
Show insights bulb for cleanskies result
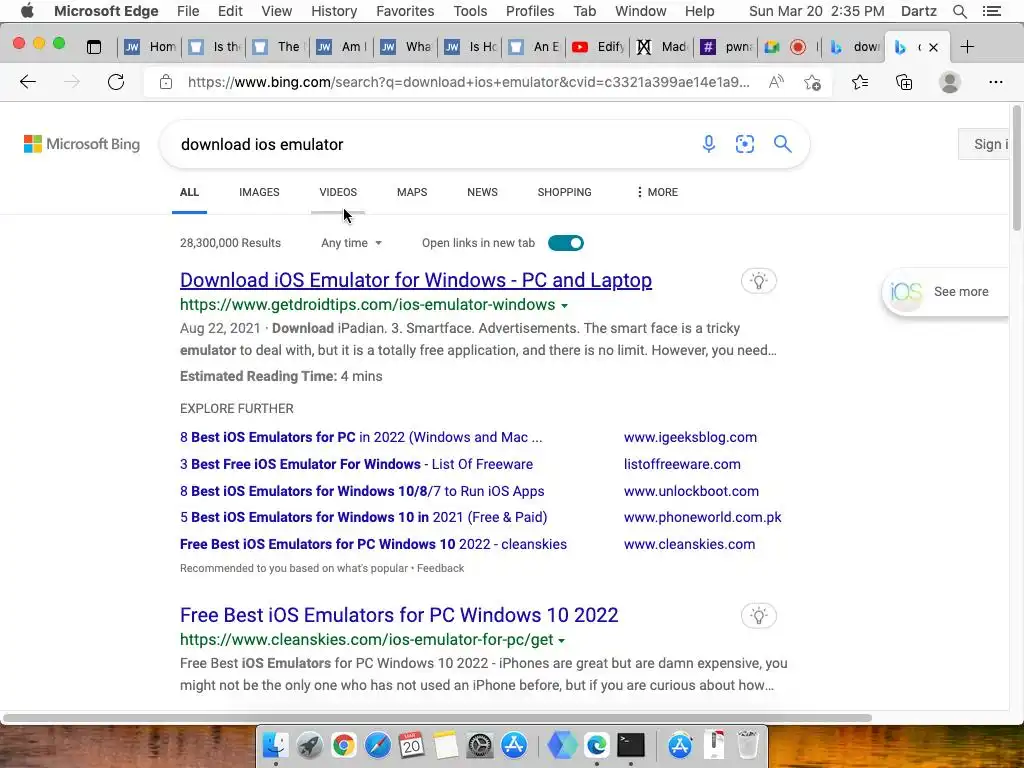click(x=758, y=616)
